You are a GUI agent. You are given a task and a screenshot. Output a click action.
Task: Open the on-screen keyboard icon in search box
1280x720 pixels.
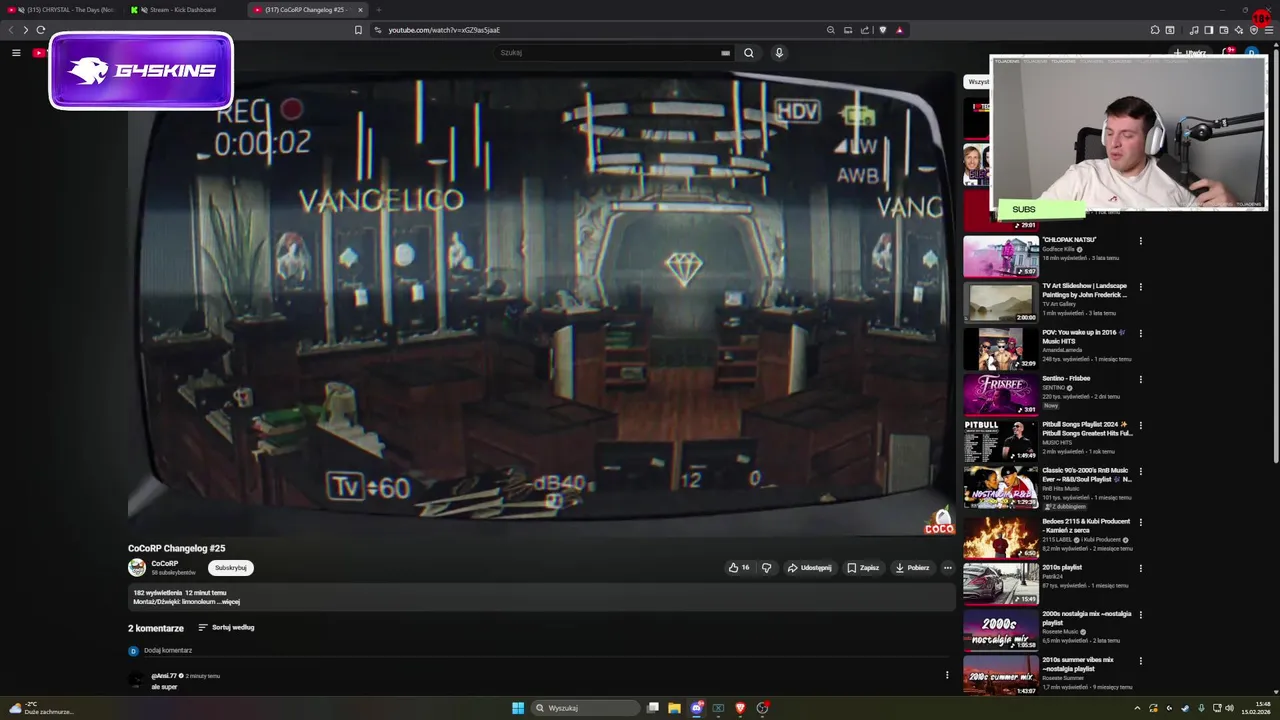tap(725, 53)
